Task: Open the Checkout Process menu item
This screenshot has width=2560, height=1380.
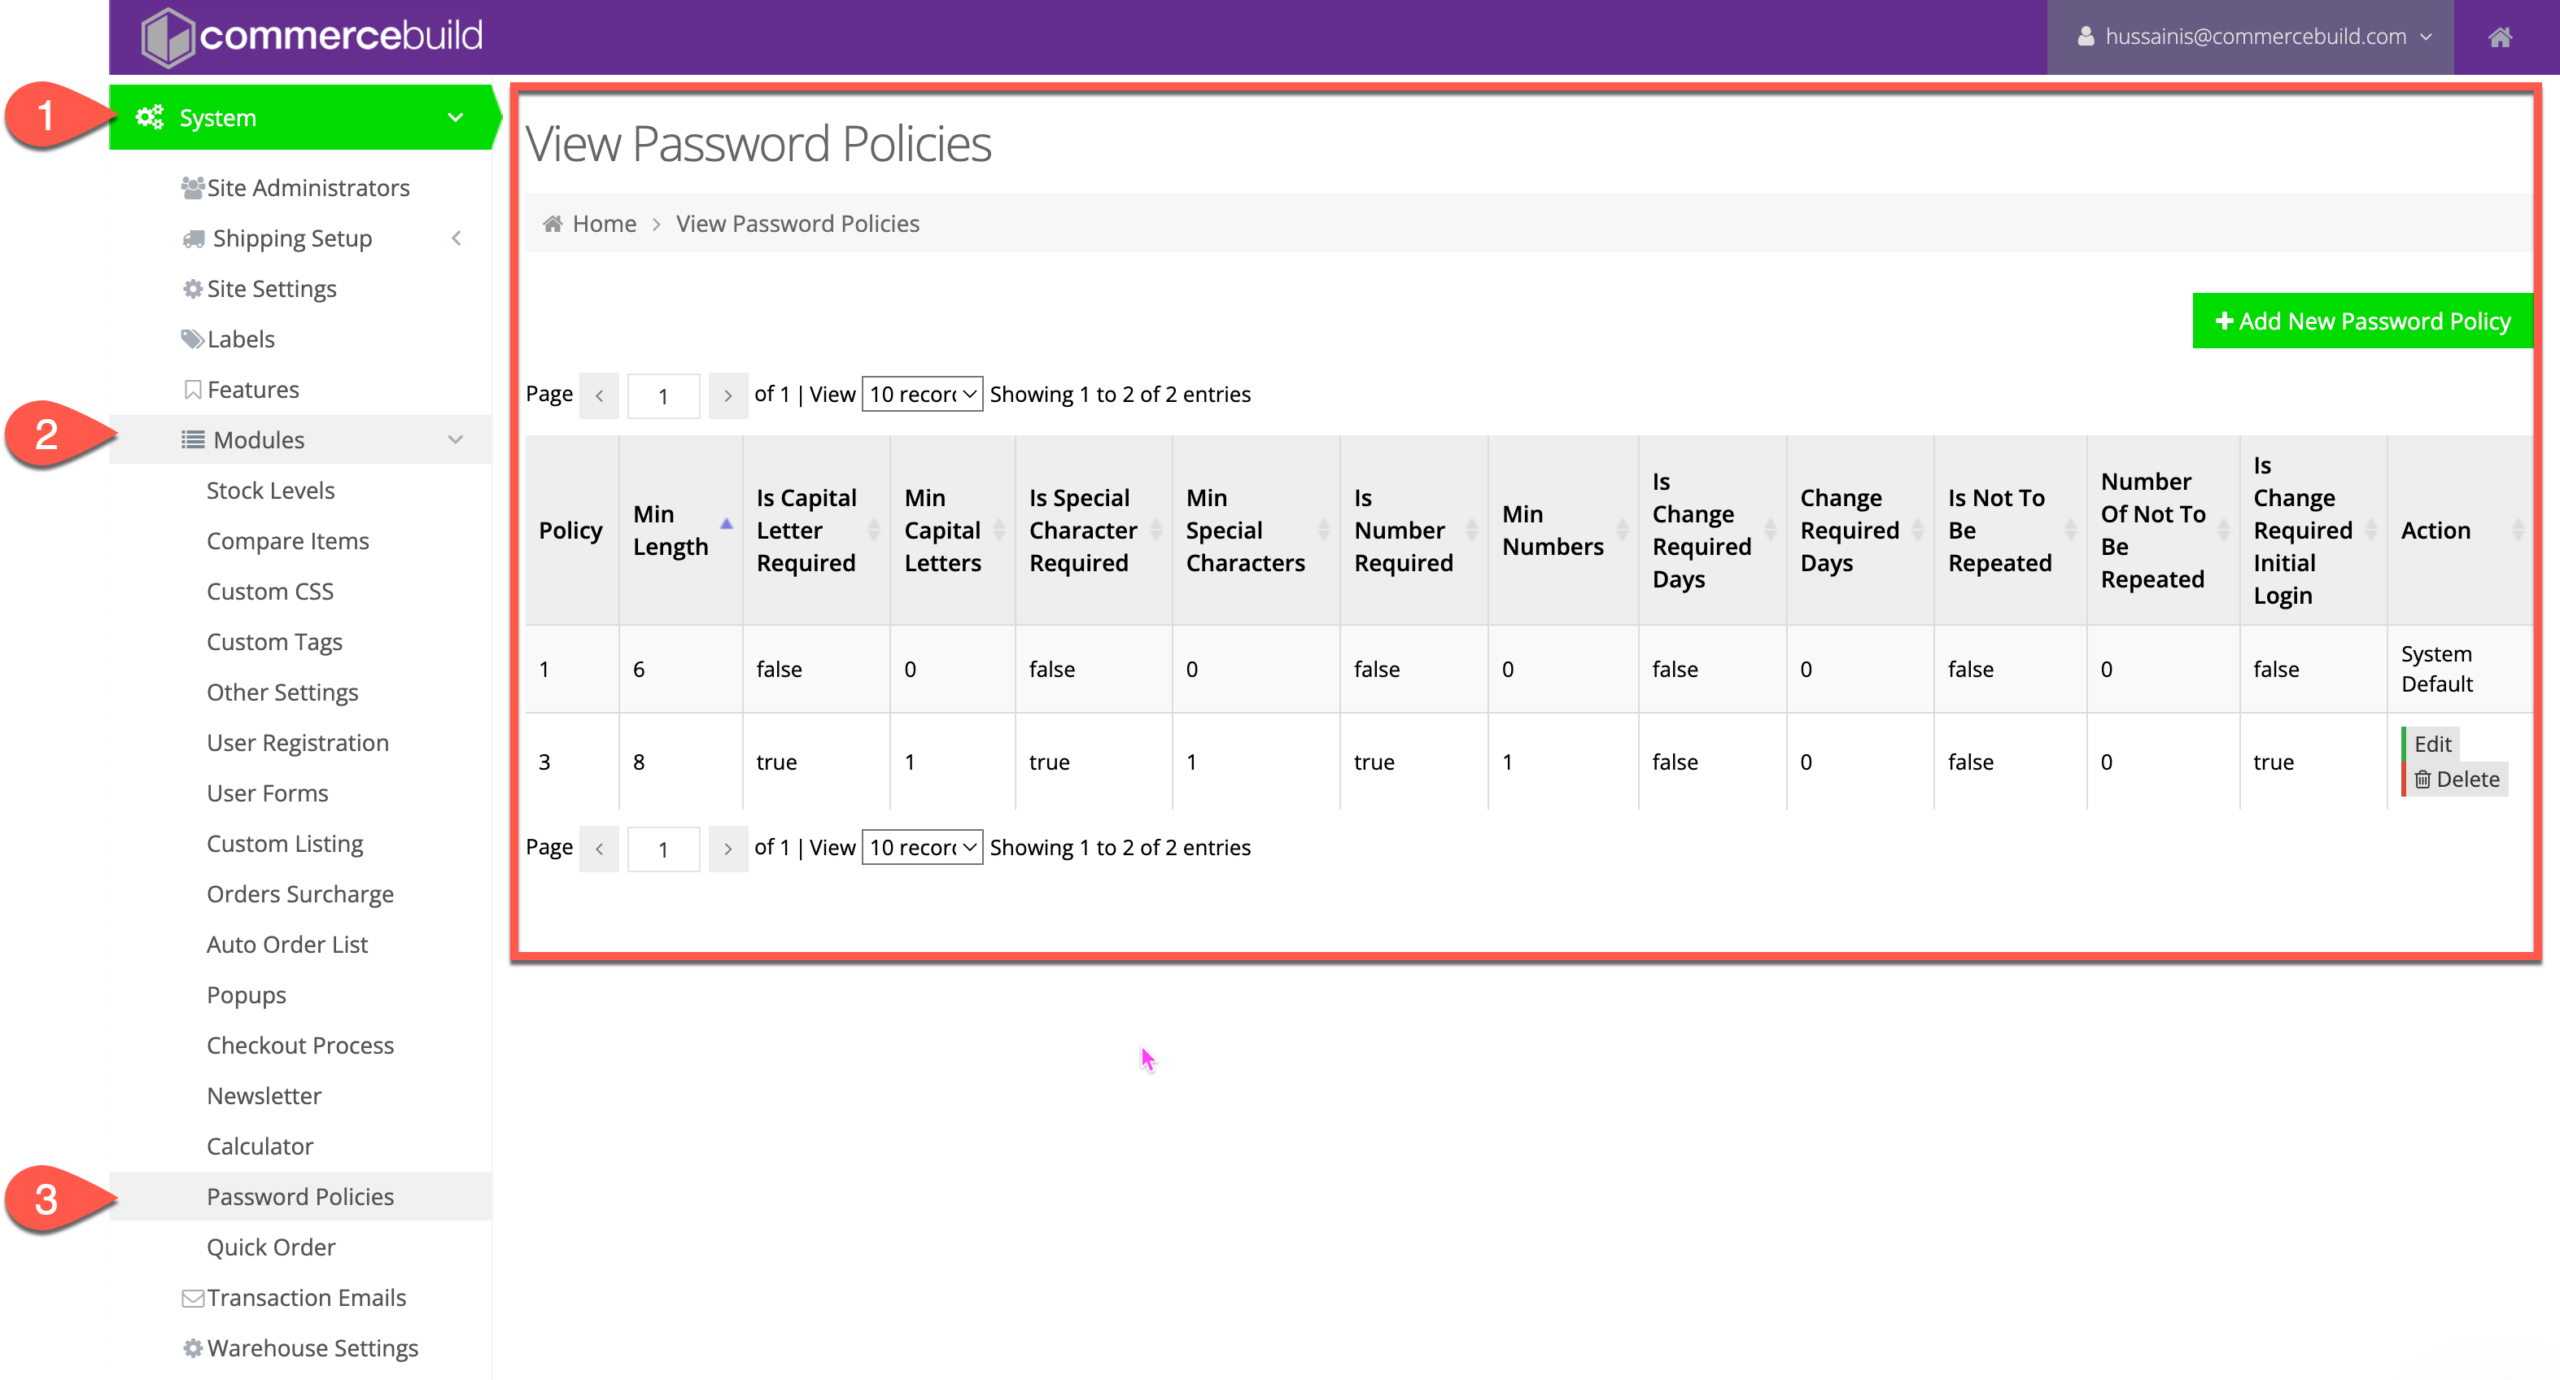Action: click(x=300, y=1046)
